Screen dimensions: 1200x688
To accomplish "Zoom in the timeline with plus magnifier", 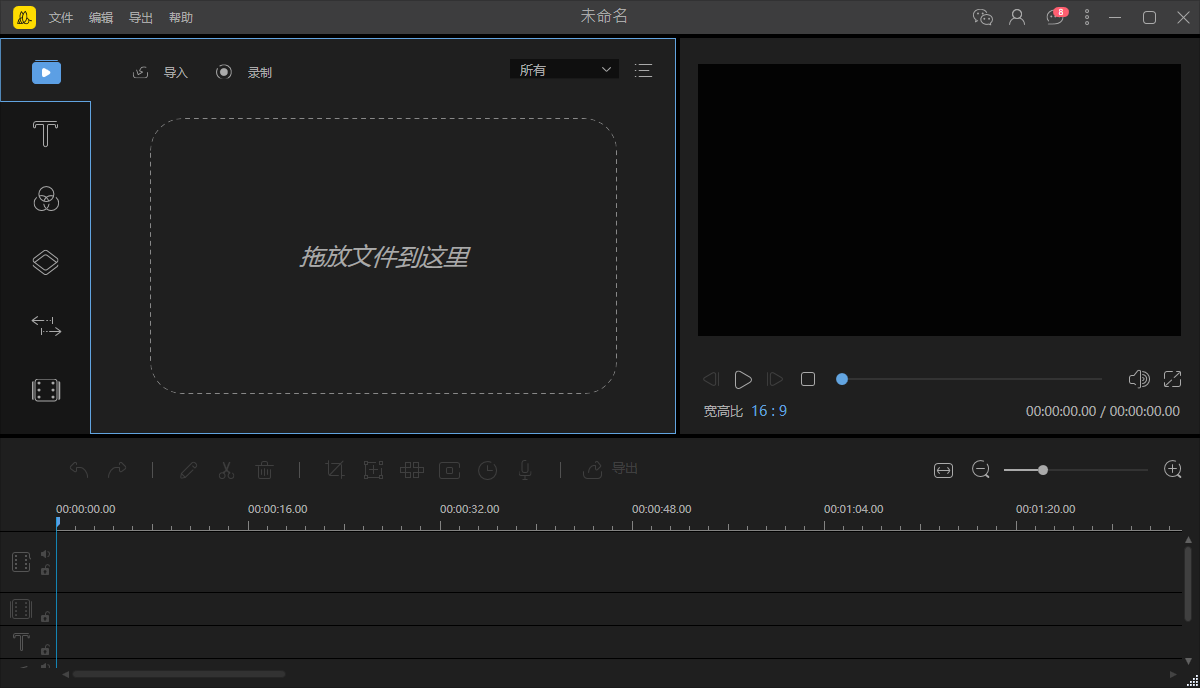I will [x=1173, y=469].
